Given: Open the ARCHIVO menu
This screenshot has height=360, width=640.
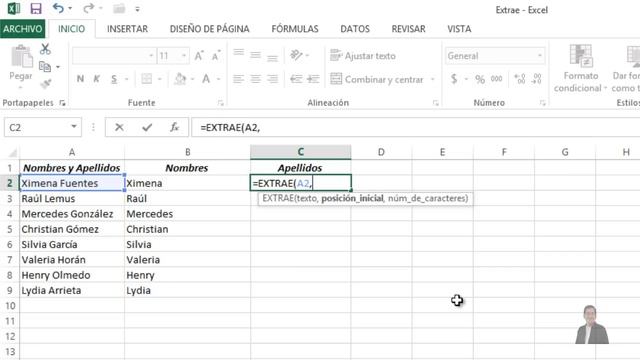Looking at the screenshot, I should tap(22, 29).
